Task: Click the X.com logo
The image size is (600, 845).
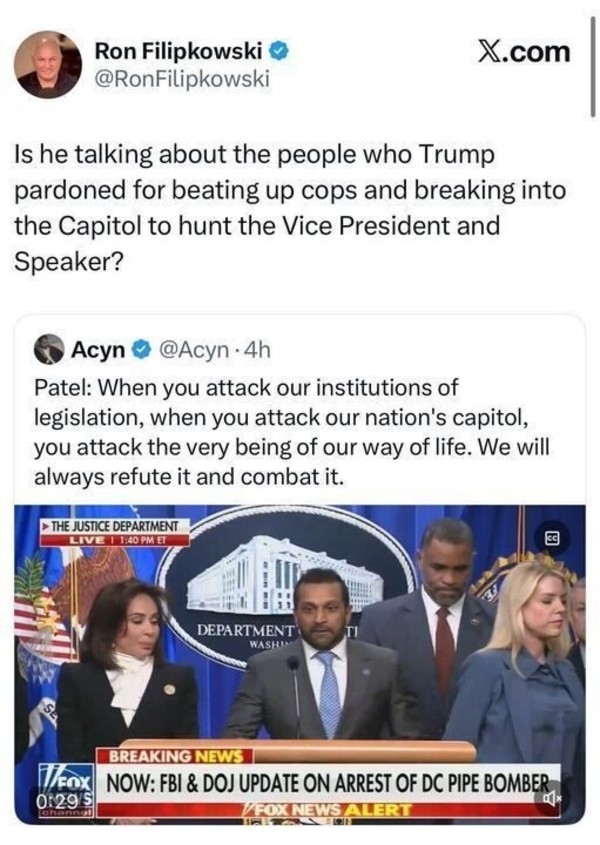Action: tap(522, 51)
